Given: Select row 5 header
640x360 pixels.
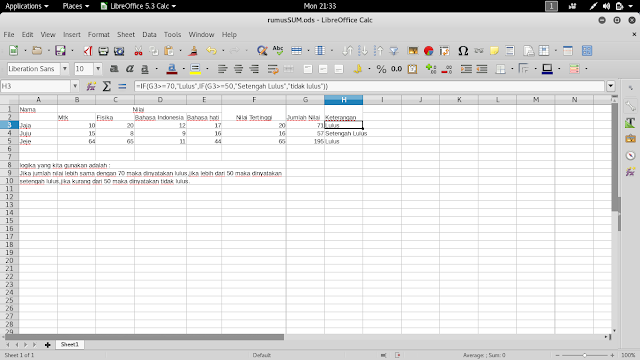Looking at the screenshot, I should point(9,141).
